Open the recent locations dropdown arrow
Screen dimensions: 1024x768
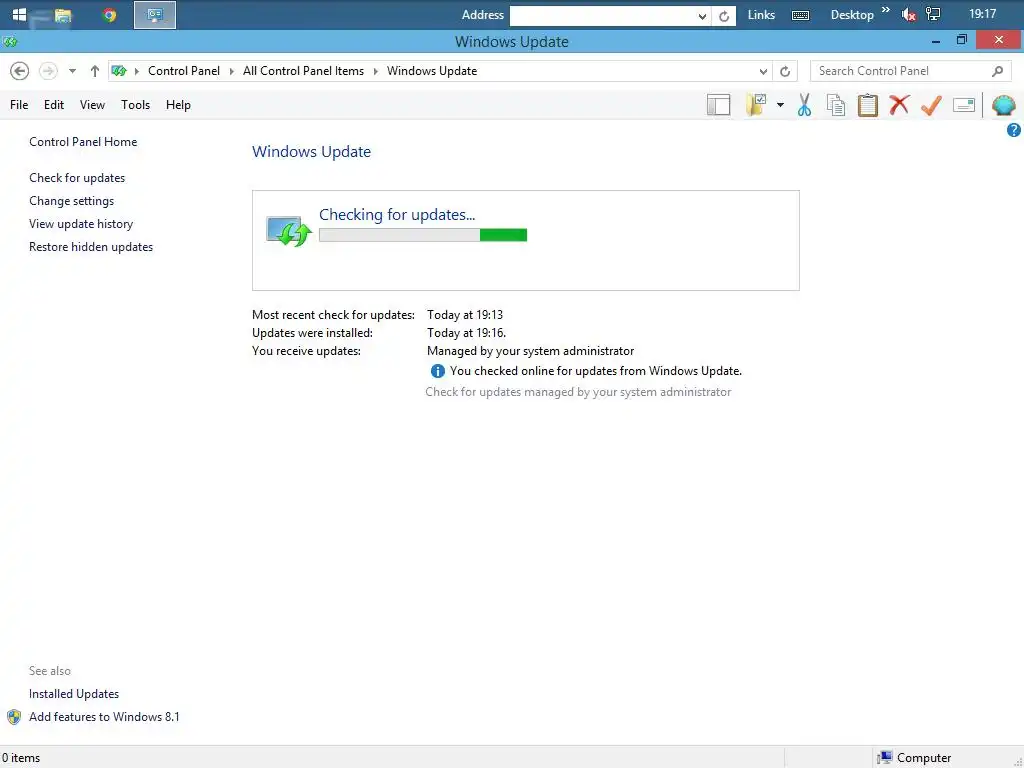72,71
